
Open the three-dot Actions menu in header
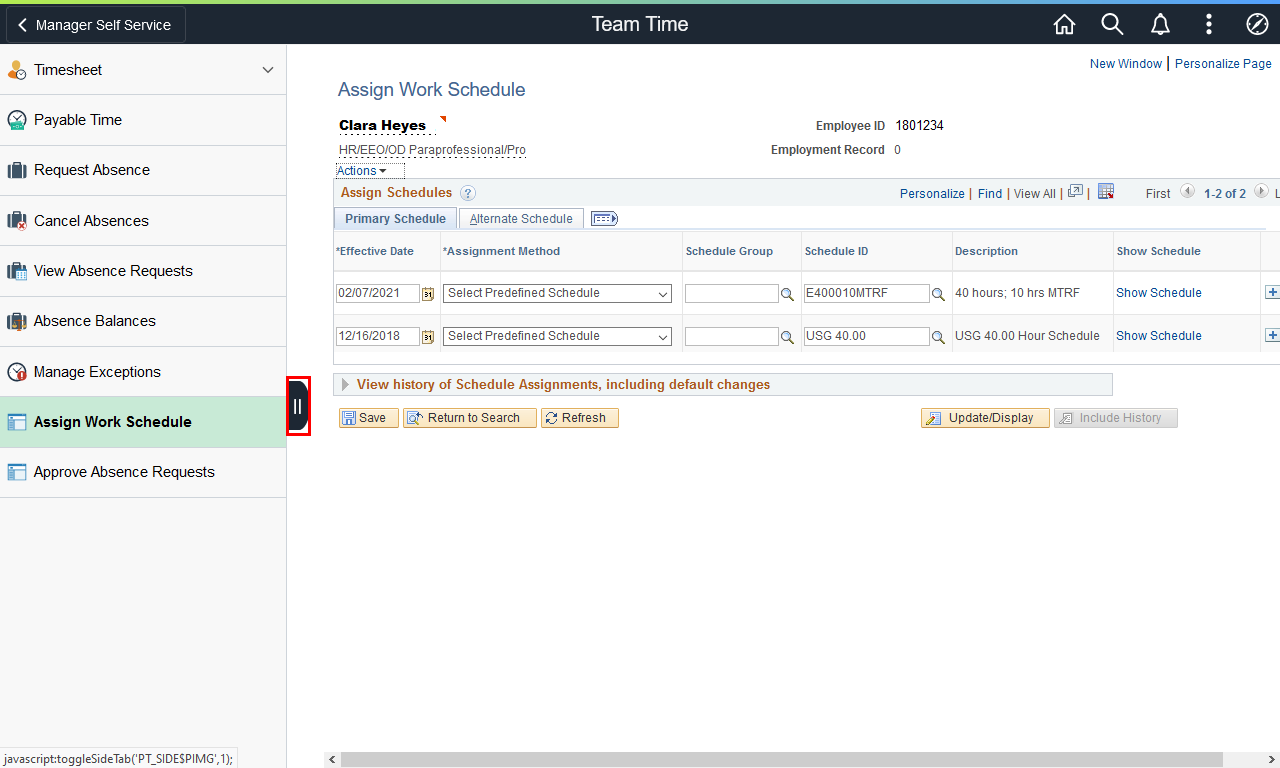point(1209,24)
